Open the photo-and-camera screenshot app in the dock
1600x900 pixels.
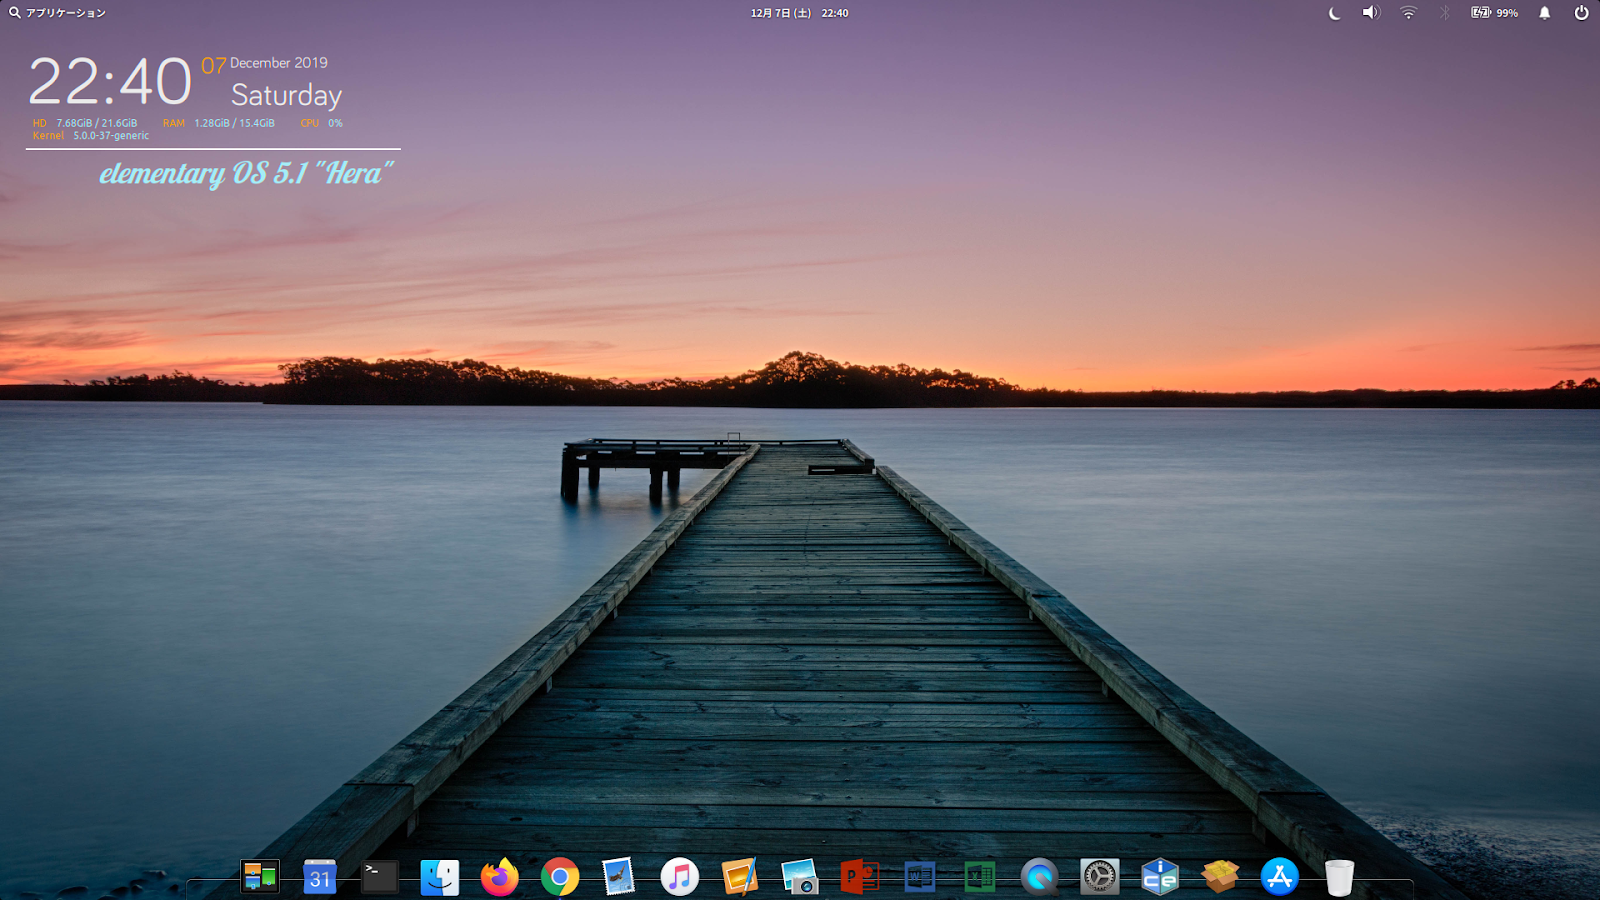[800, 877]
